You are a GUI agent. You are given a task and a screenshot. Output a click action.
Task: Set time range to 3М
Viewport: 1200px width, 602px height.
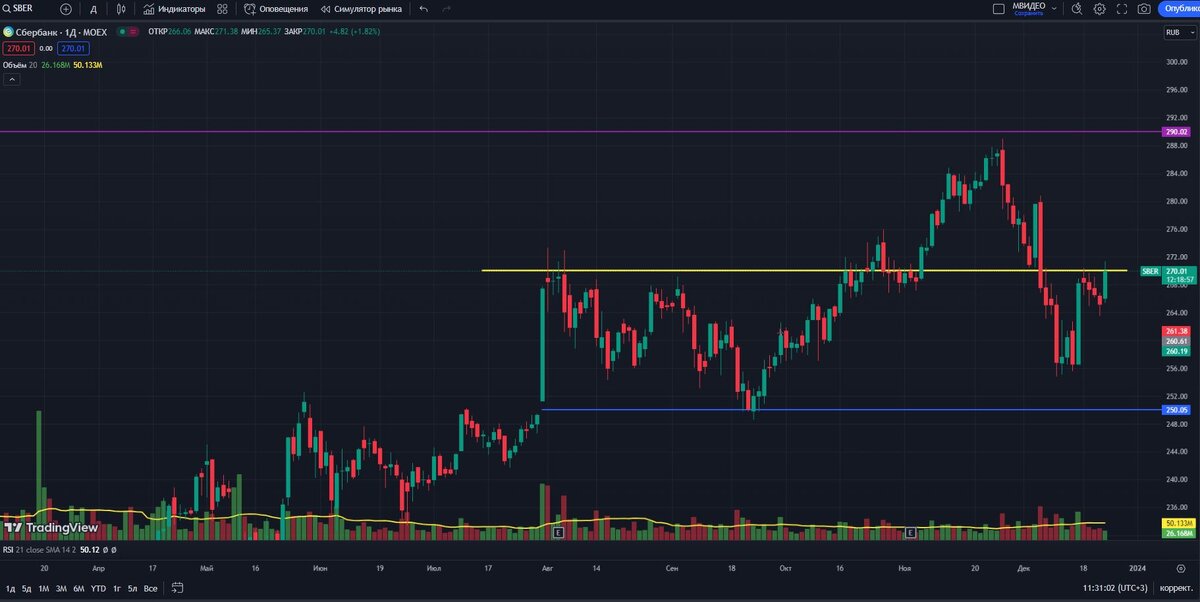pyautogui.click(x=61, y=588)
